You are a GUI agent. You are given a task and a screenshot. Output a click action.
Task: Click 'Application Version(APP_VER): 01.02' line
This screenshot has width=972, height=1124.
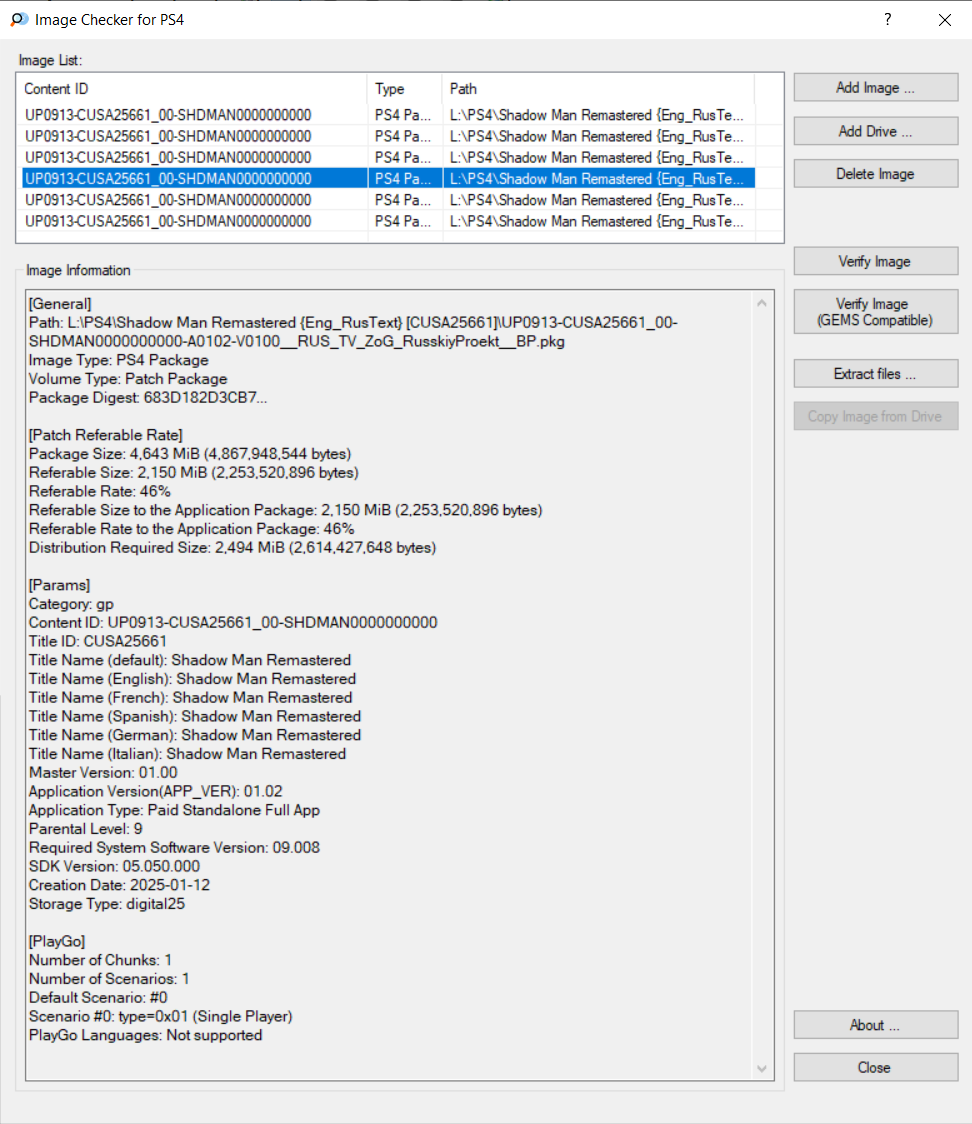(156, 791)
